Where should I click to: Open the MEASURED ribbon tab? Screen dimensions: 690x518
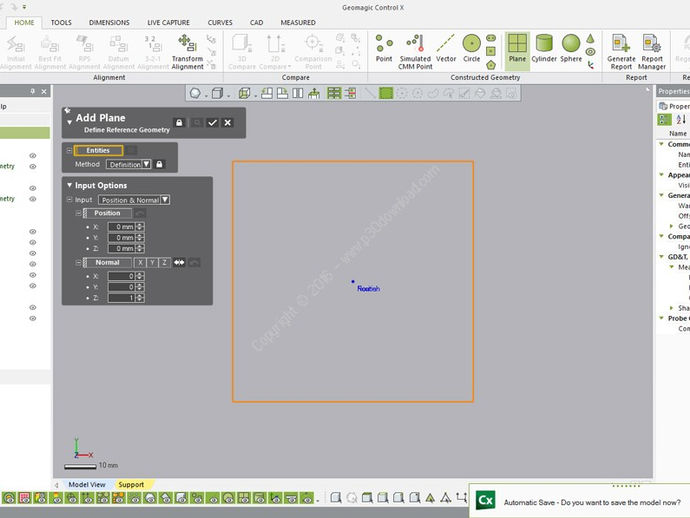[x=298, y=22]
